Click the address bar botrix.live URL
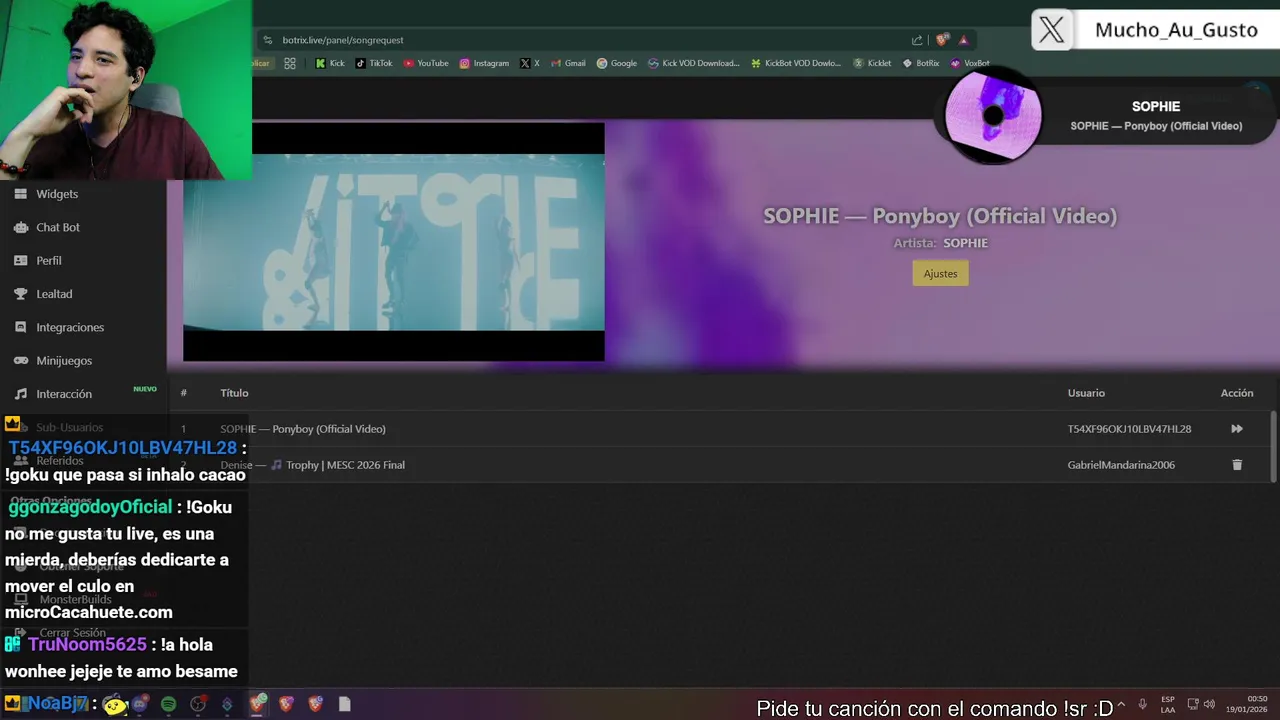 (x=343, y=40)
